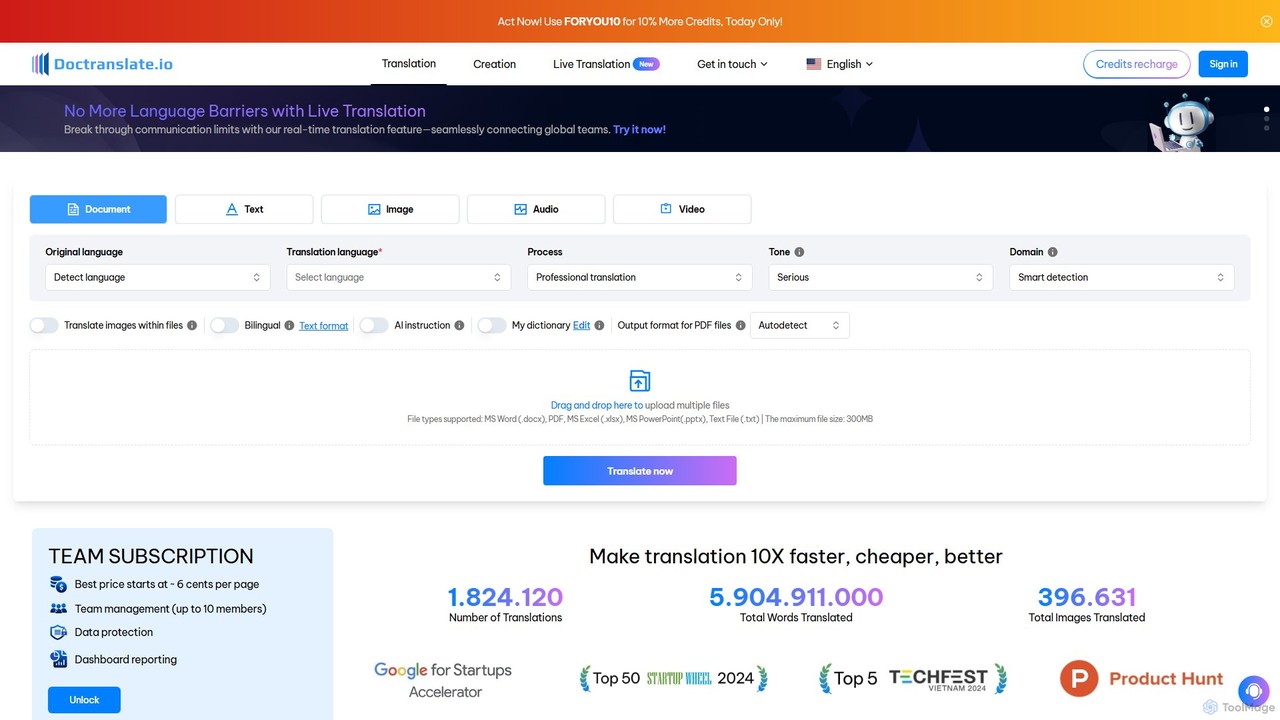Click info icon next to My dictionary Edit

[599, 325]
